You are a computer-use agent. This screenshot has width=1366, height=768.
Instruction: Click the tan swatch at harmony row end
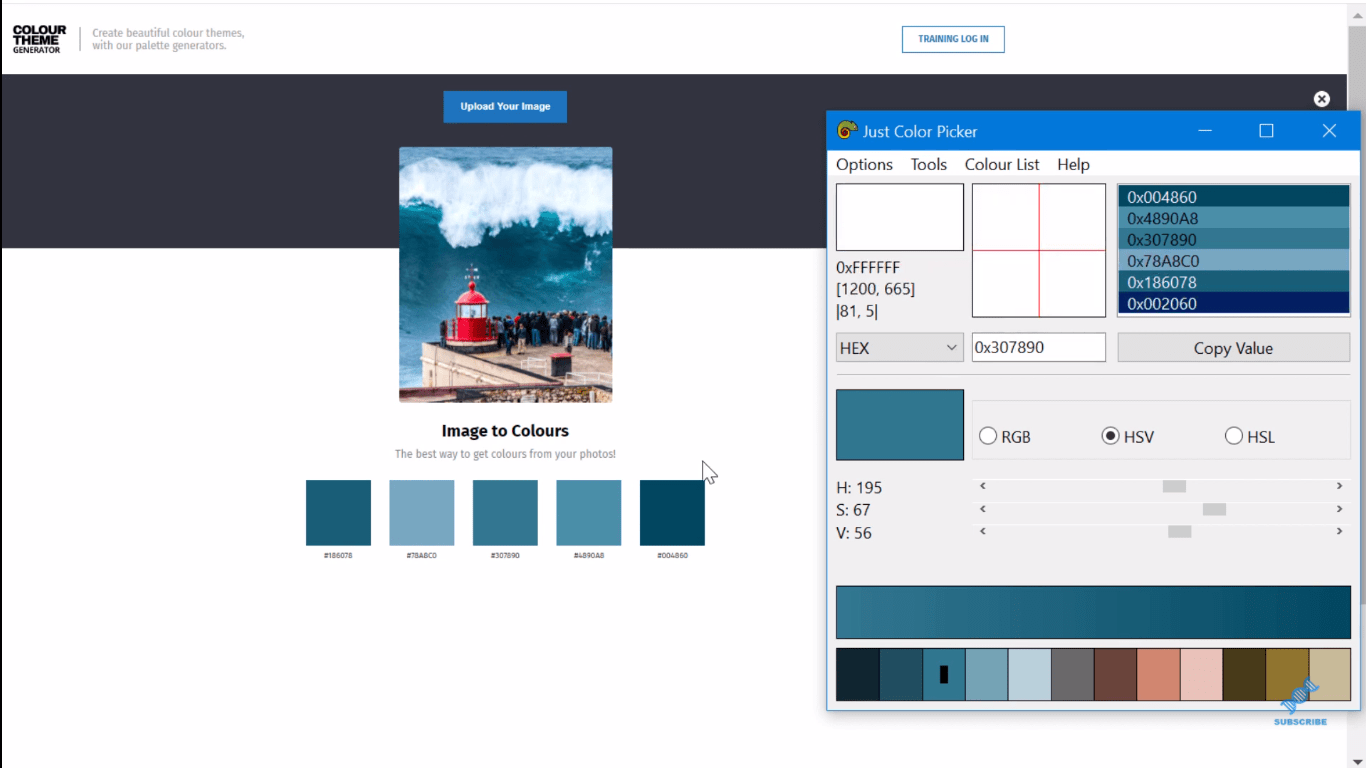pos(1329,674)
